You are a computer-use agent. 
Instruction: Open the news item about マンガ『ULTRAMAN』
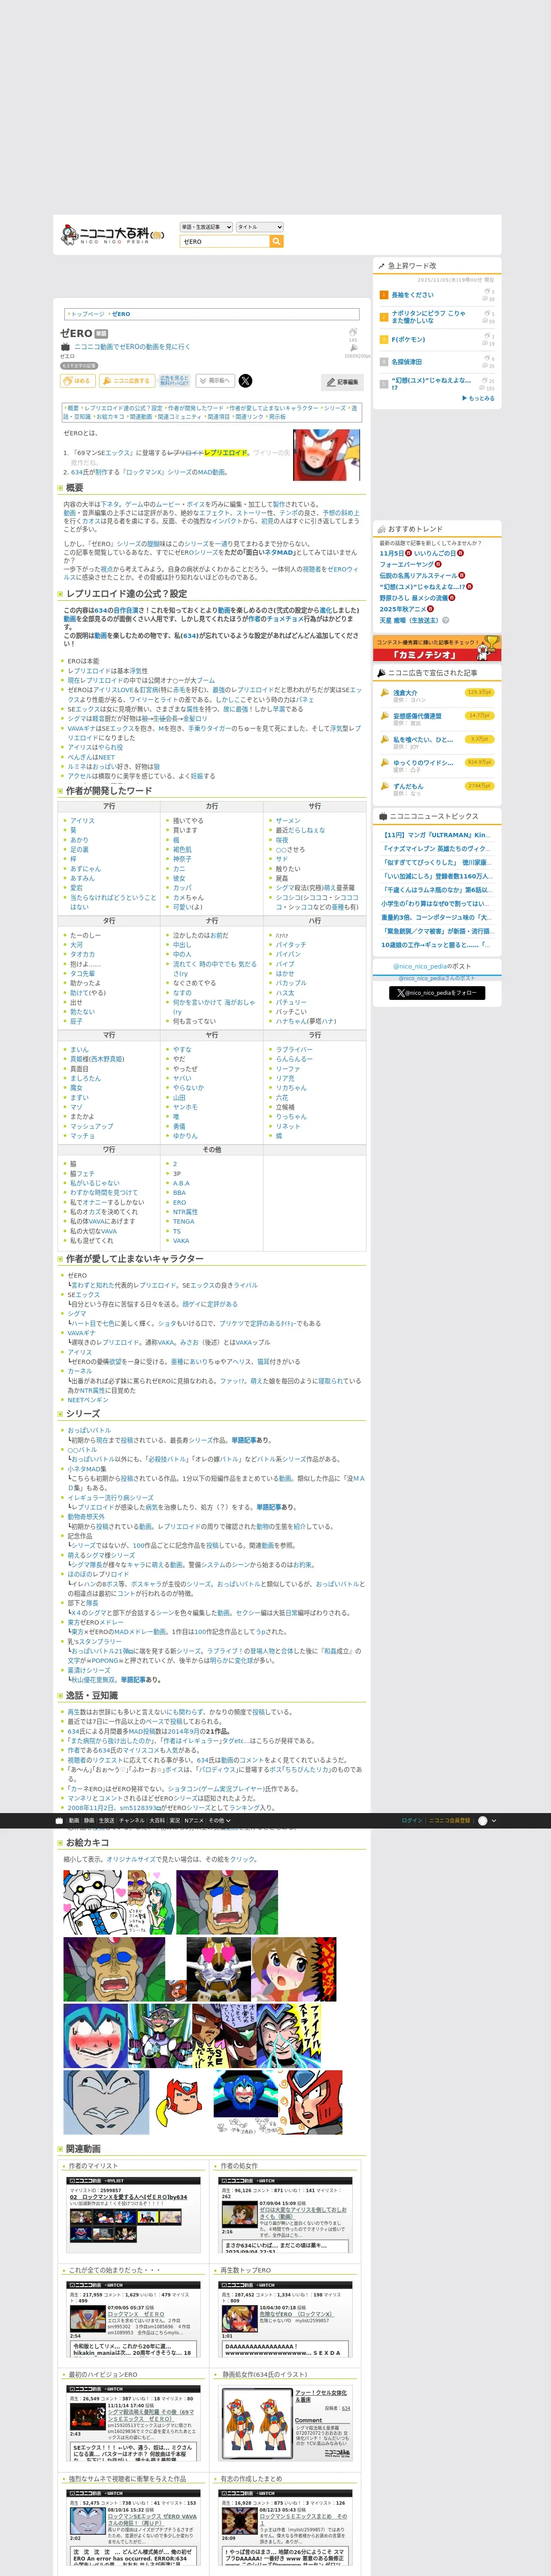click(437, 835)
